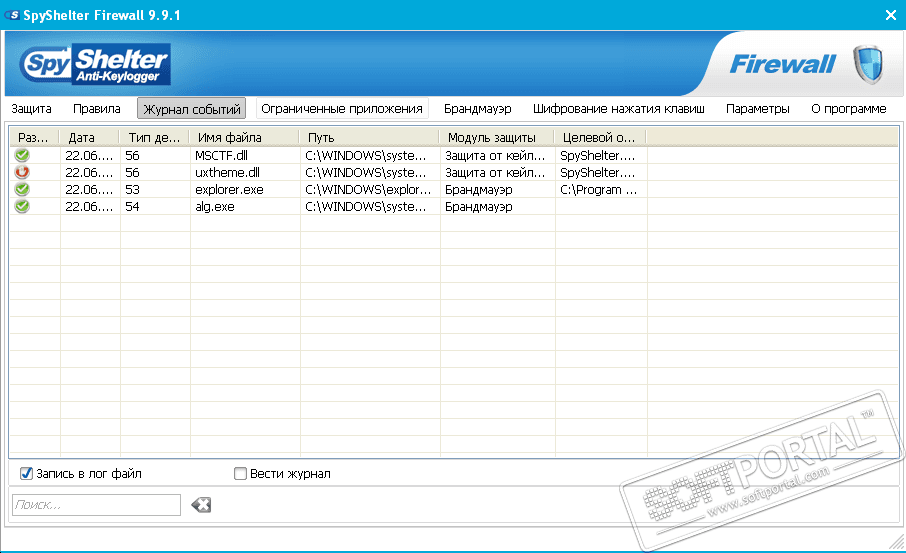Go to the Брандмауэр tab
The height and width of the screenshot is (553, 906).
pos(478,109)
